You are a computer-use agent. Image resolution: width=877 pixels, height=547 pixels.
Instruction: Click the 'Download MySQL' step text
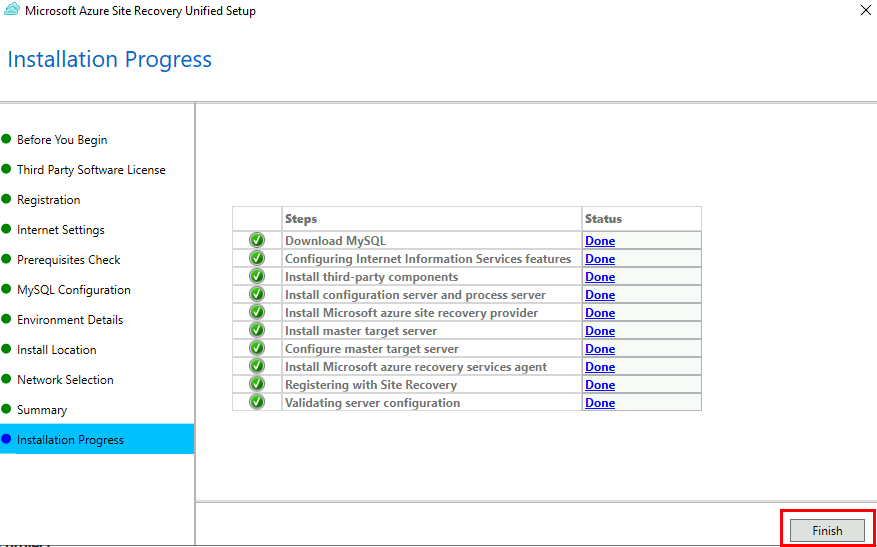[x=336, y=241]
